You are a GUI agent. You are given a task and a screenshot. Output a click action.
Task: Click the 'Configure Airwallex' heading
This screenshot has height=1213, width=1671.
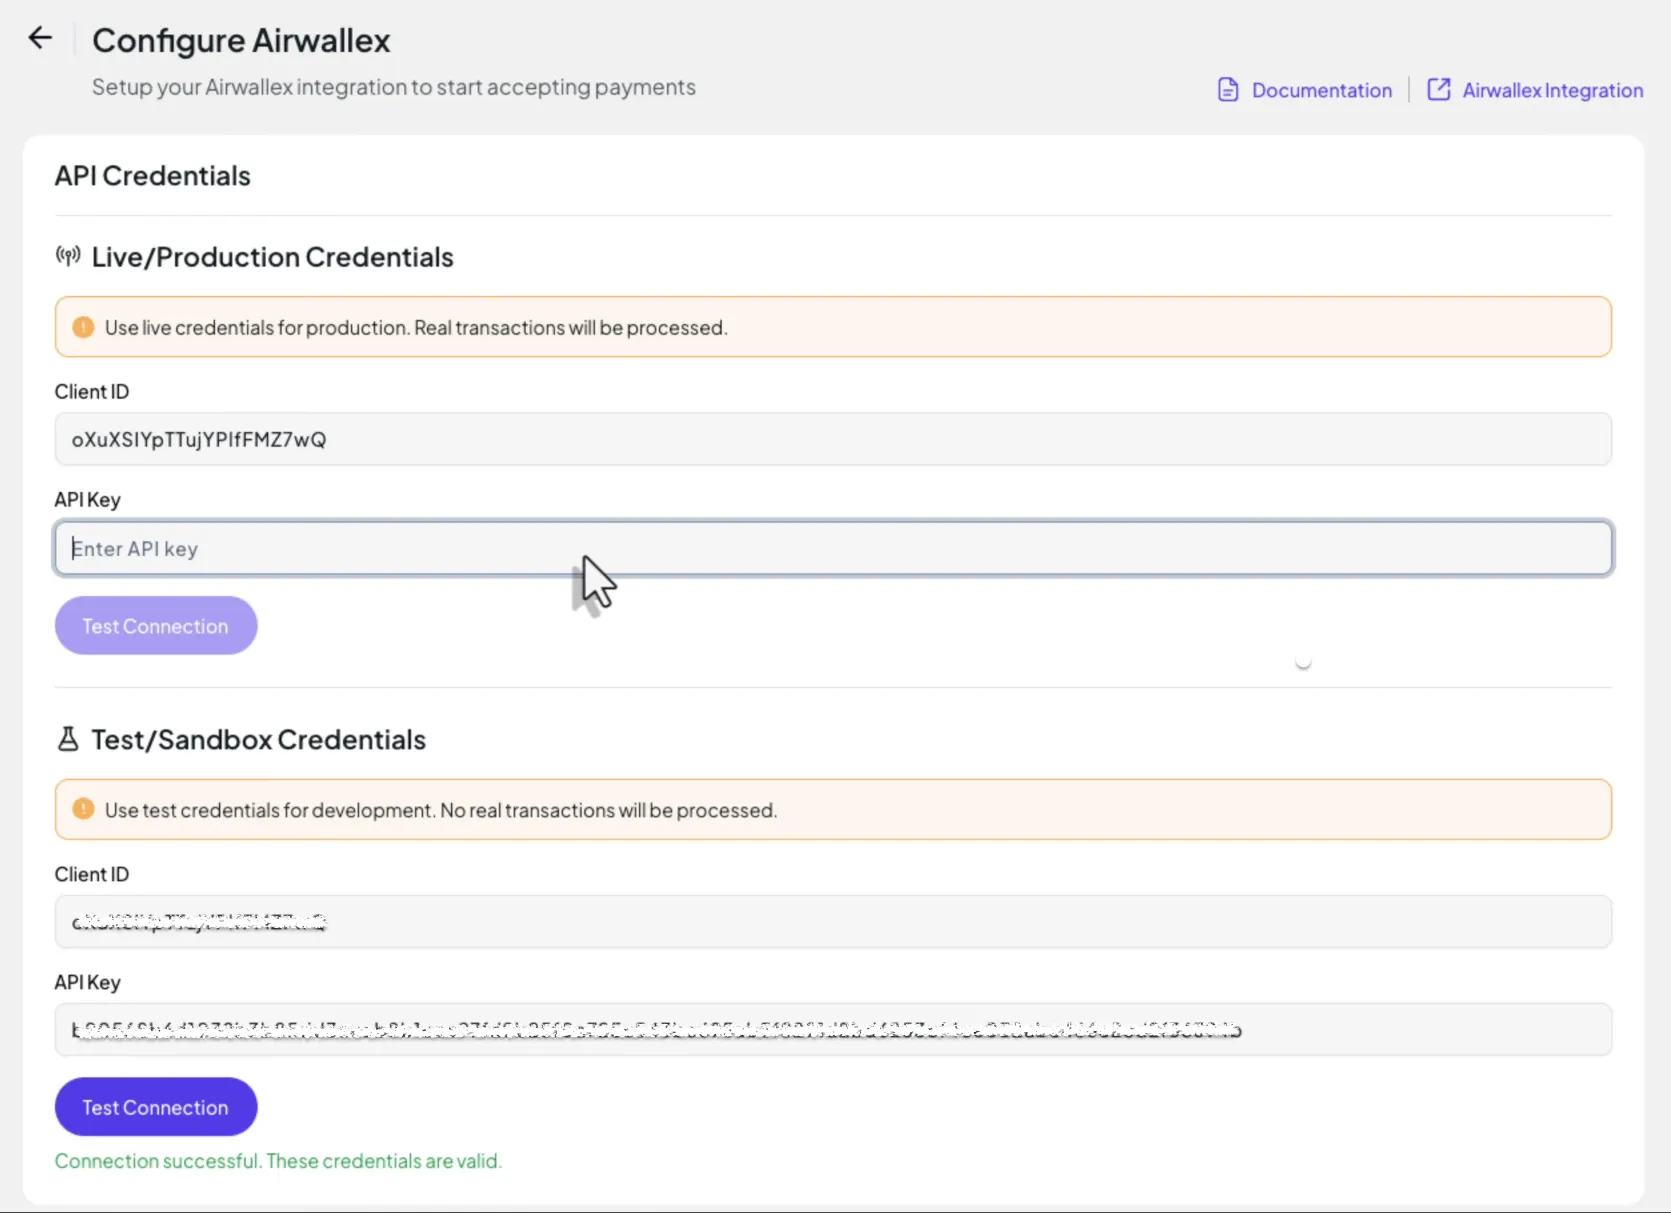[x=241, y=40]
